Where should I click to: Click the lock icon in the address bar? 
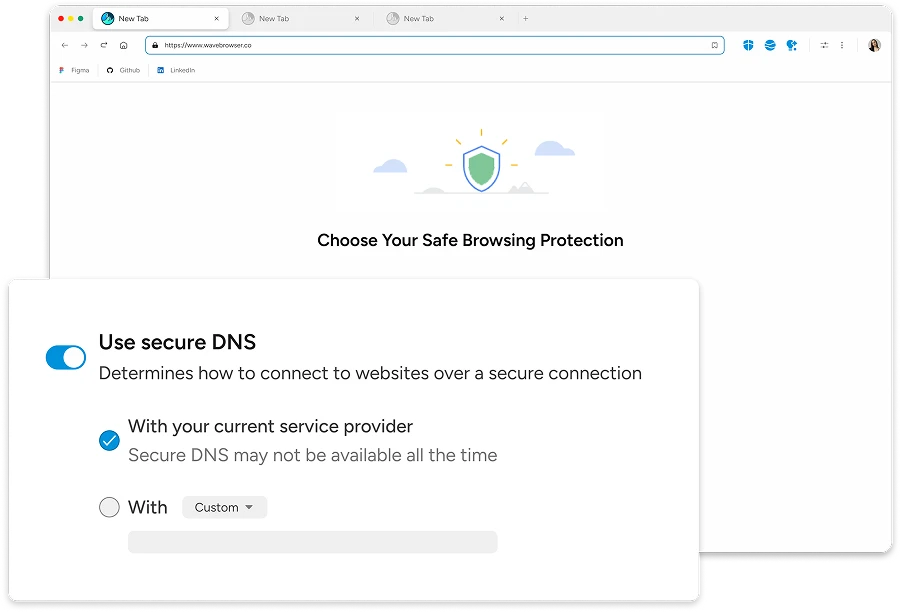[x=153, y=45]
